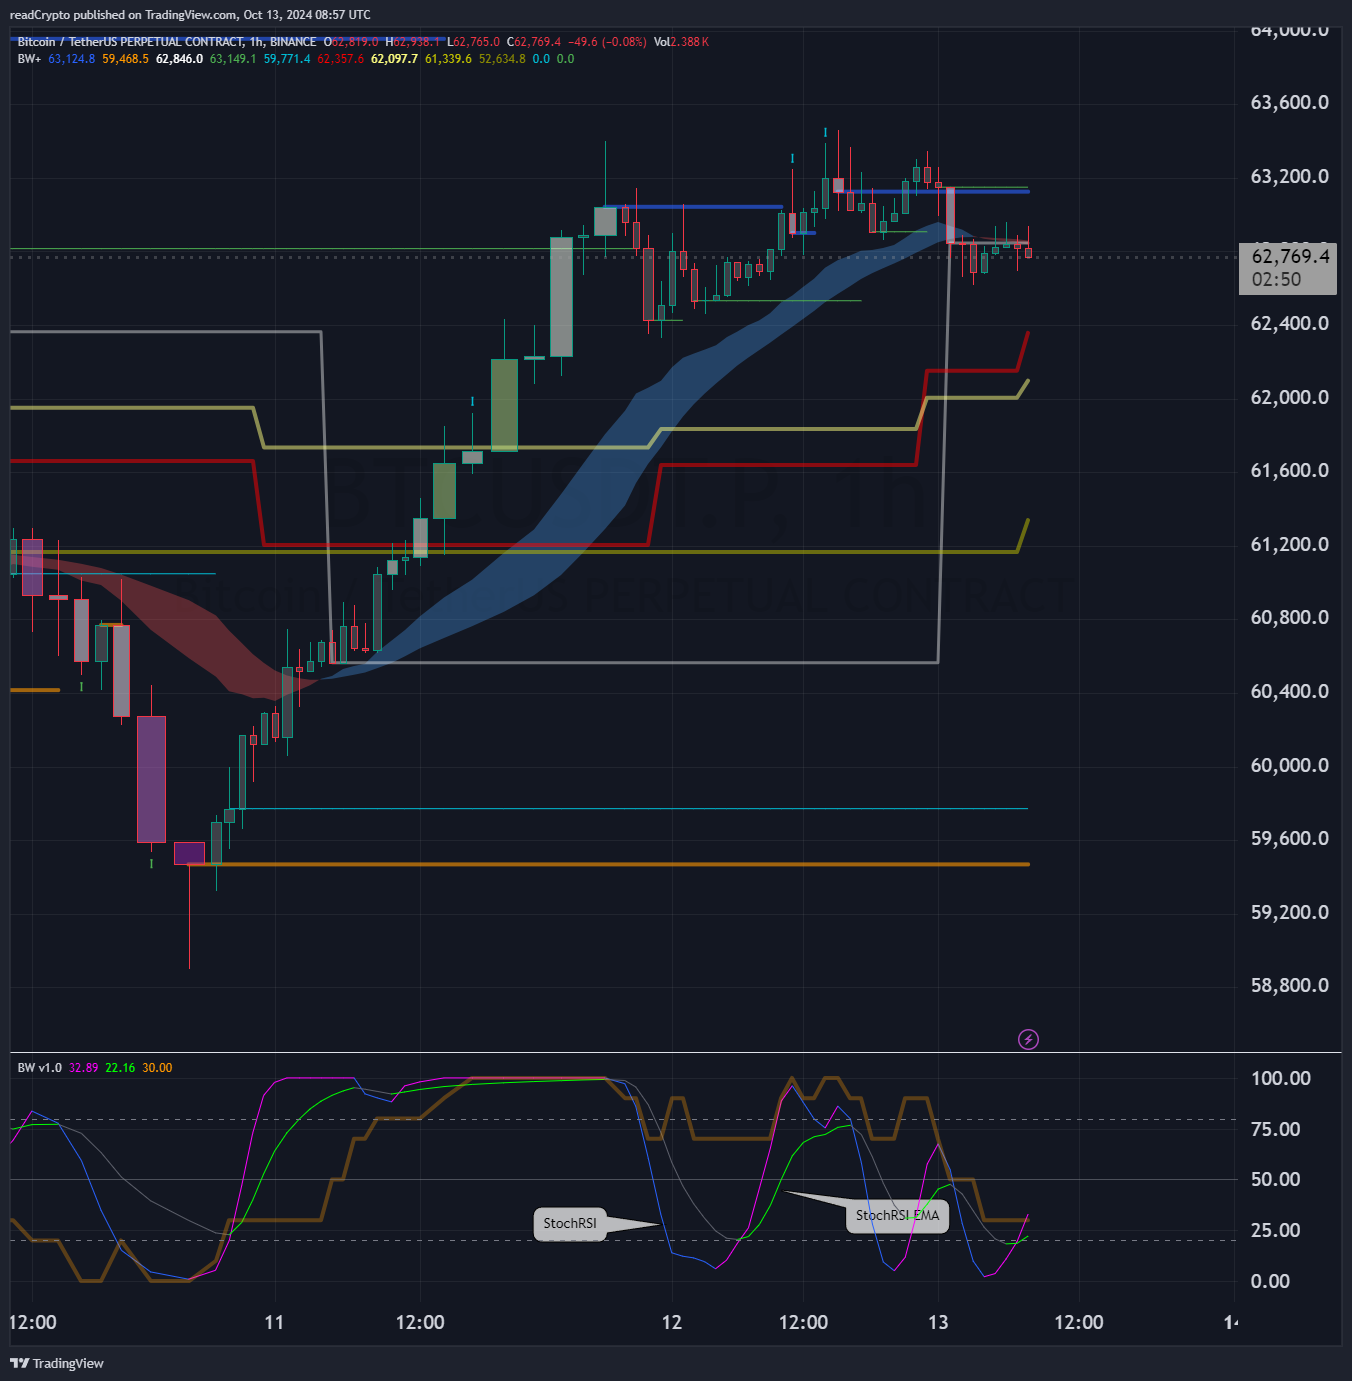This screenshot has width=1352, height=1381.
Task: Click the current price label 62,769.4
Action: 1291,257
